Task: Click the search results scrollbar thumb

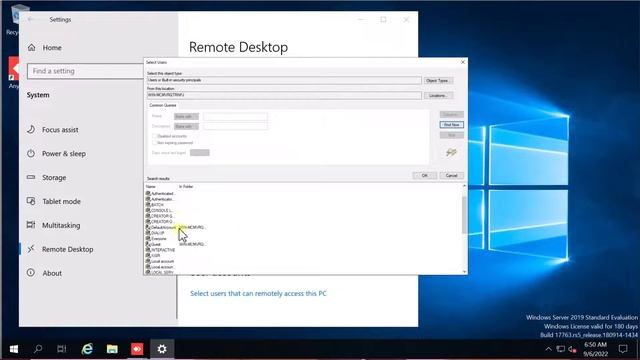Action: pos(464,215)
